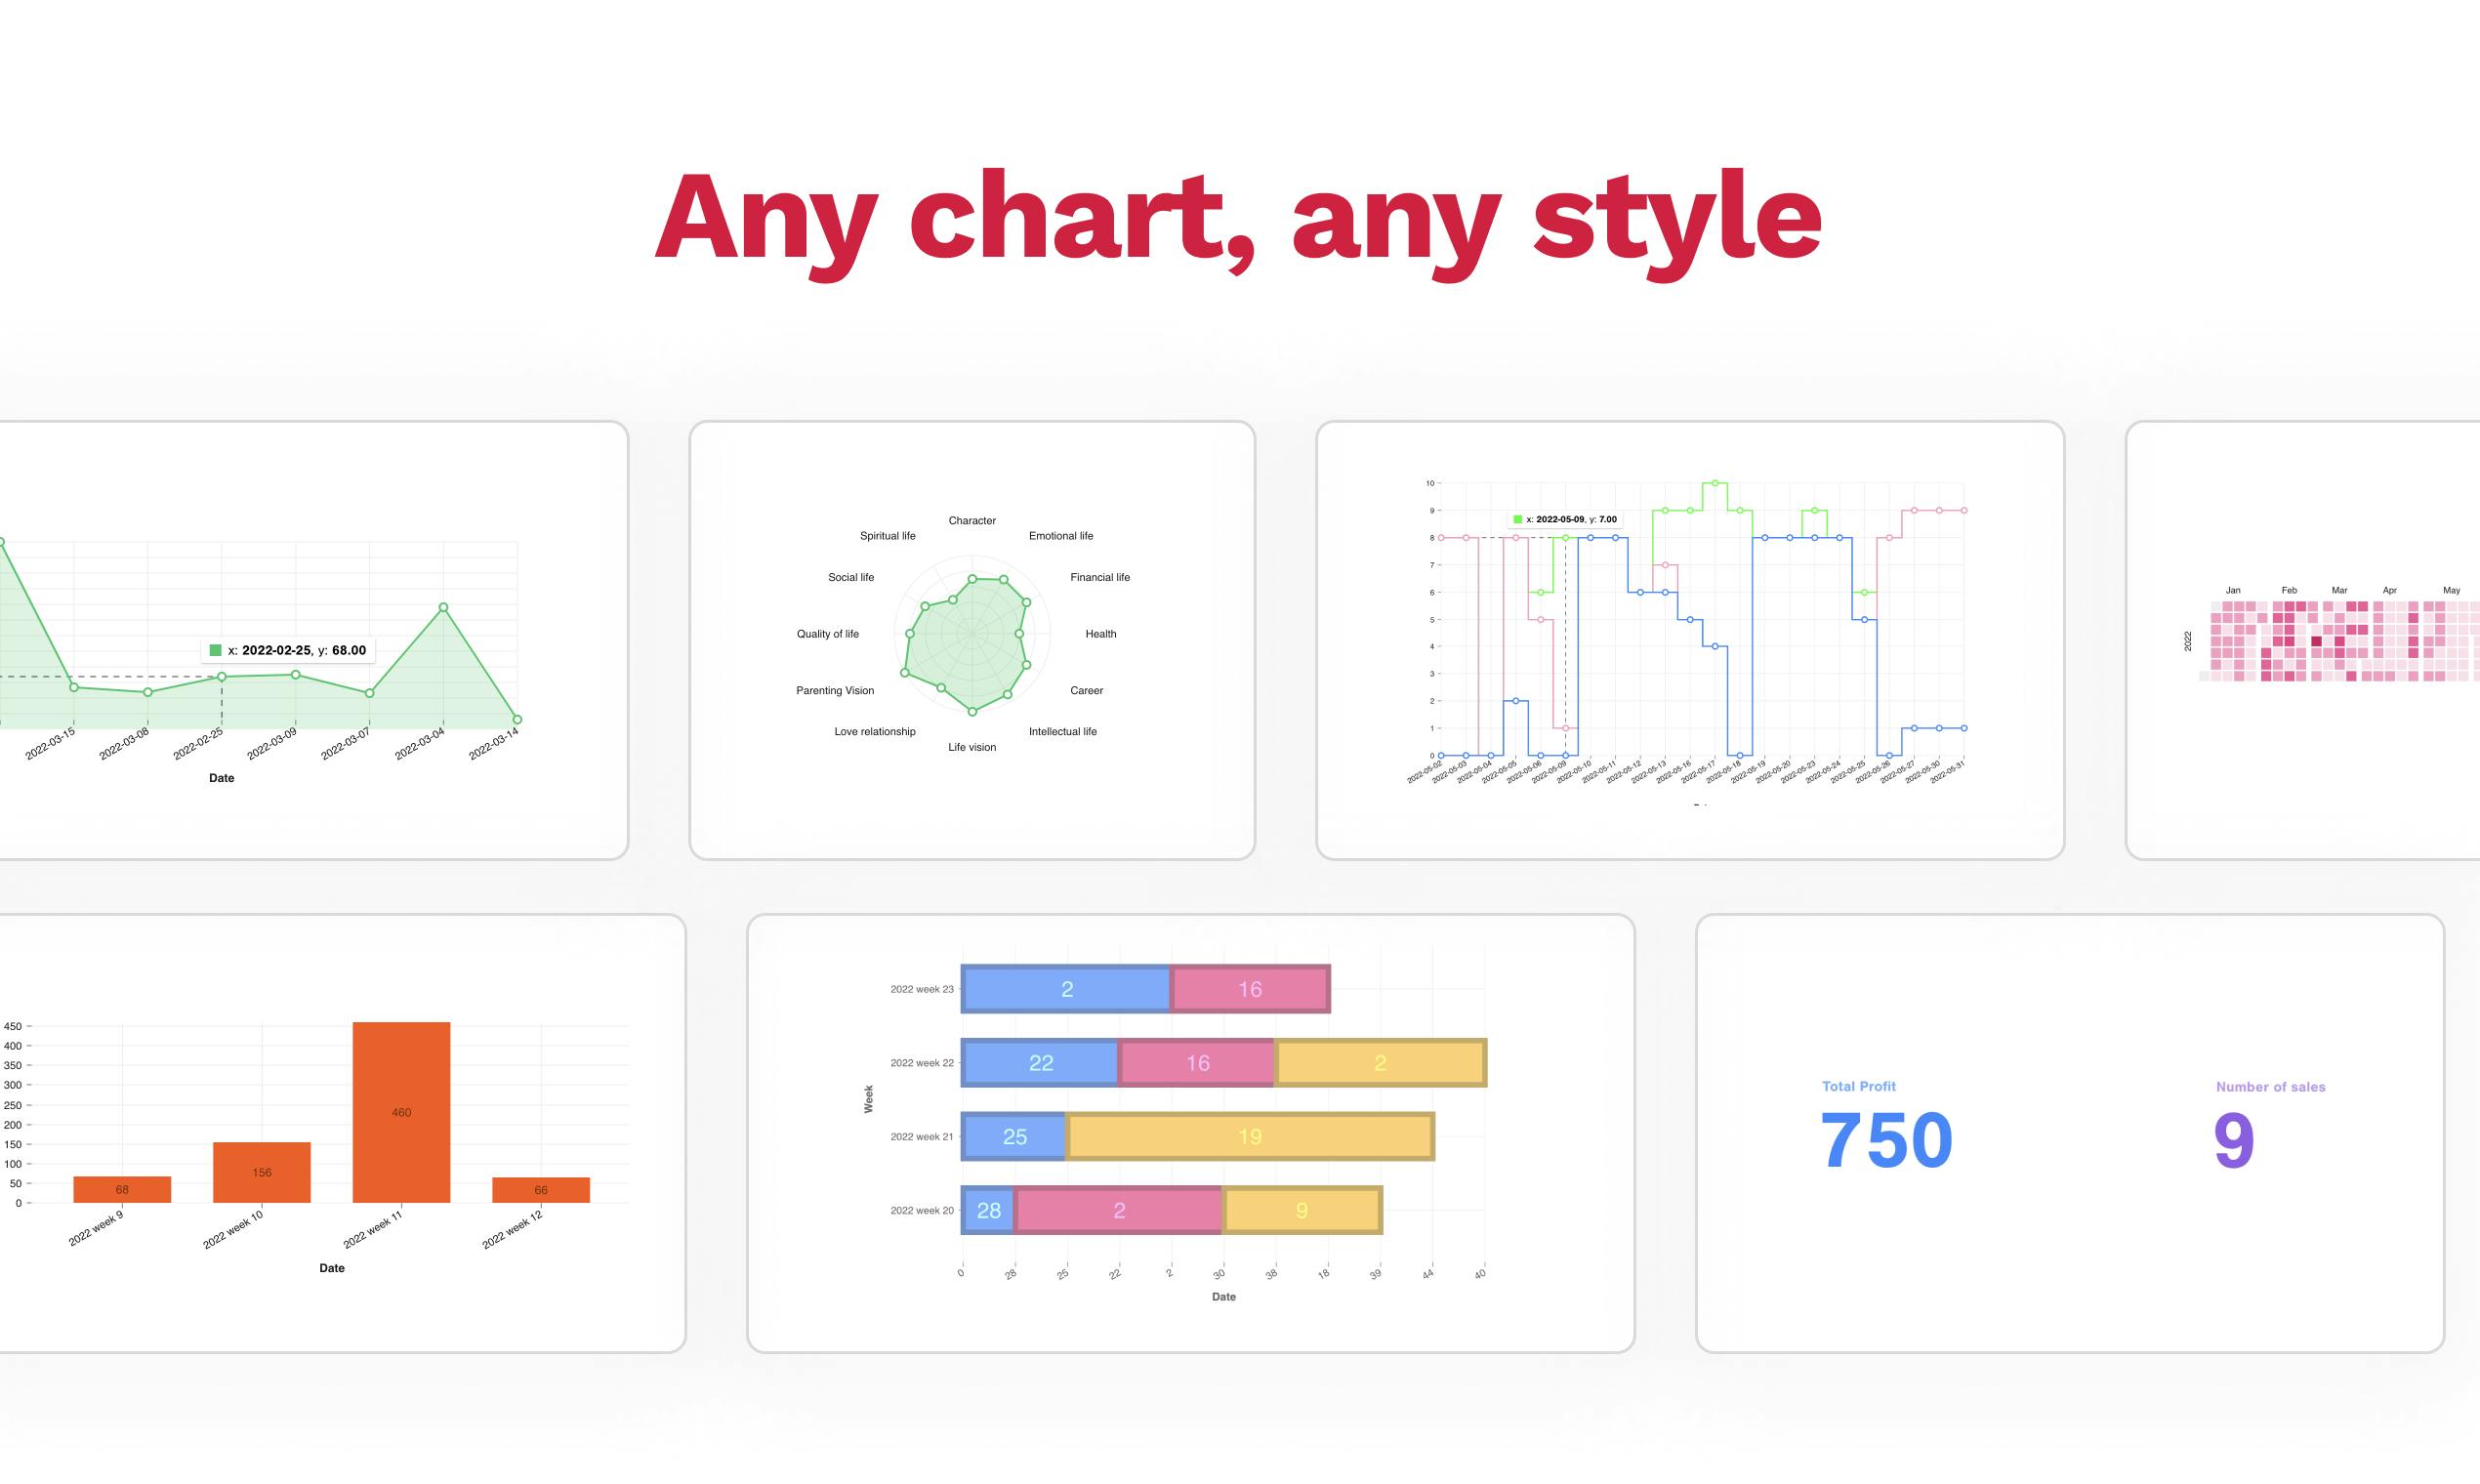Click the blue segment labeled 28 in week 20
Viewport: 2480px width, 1484px height.
[988, 1211]
